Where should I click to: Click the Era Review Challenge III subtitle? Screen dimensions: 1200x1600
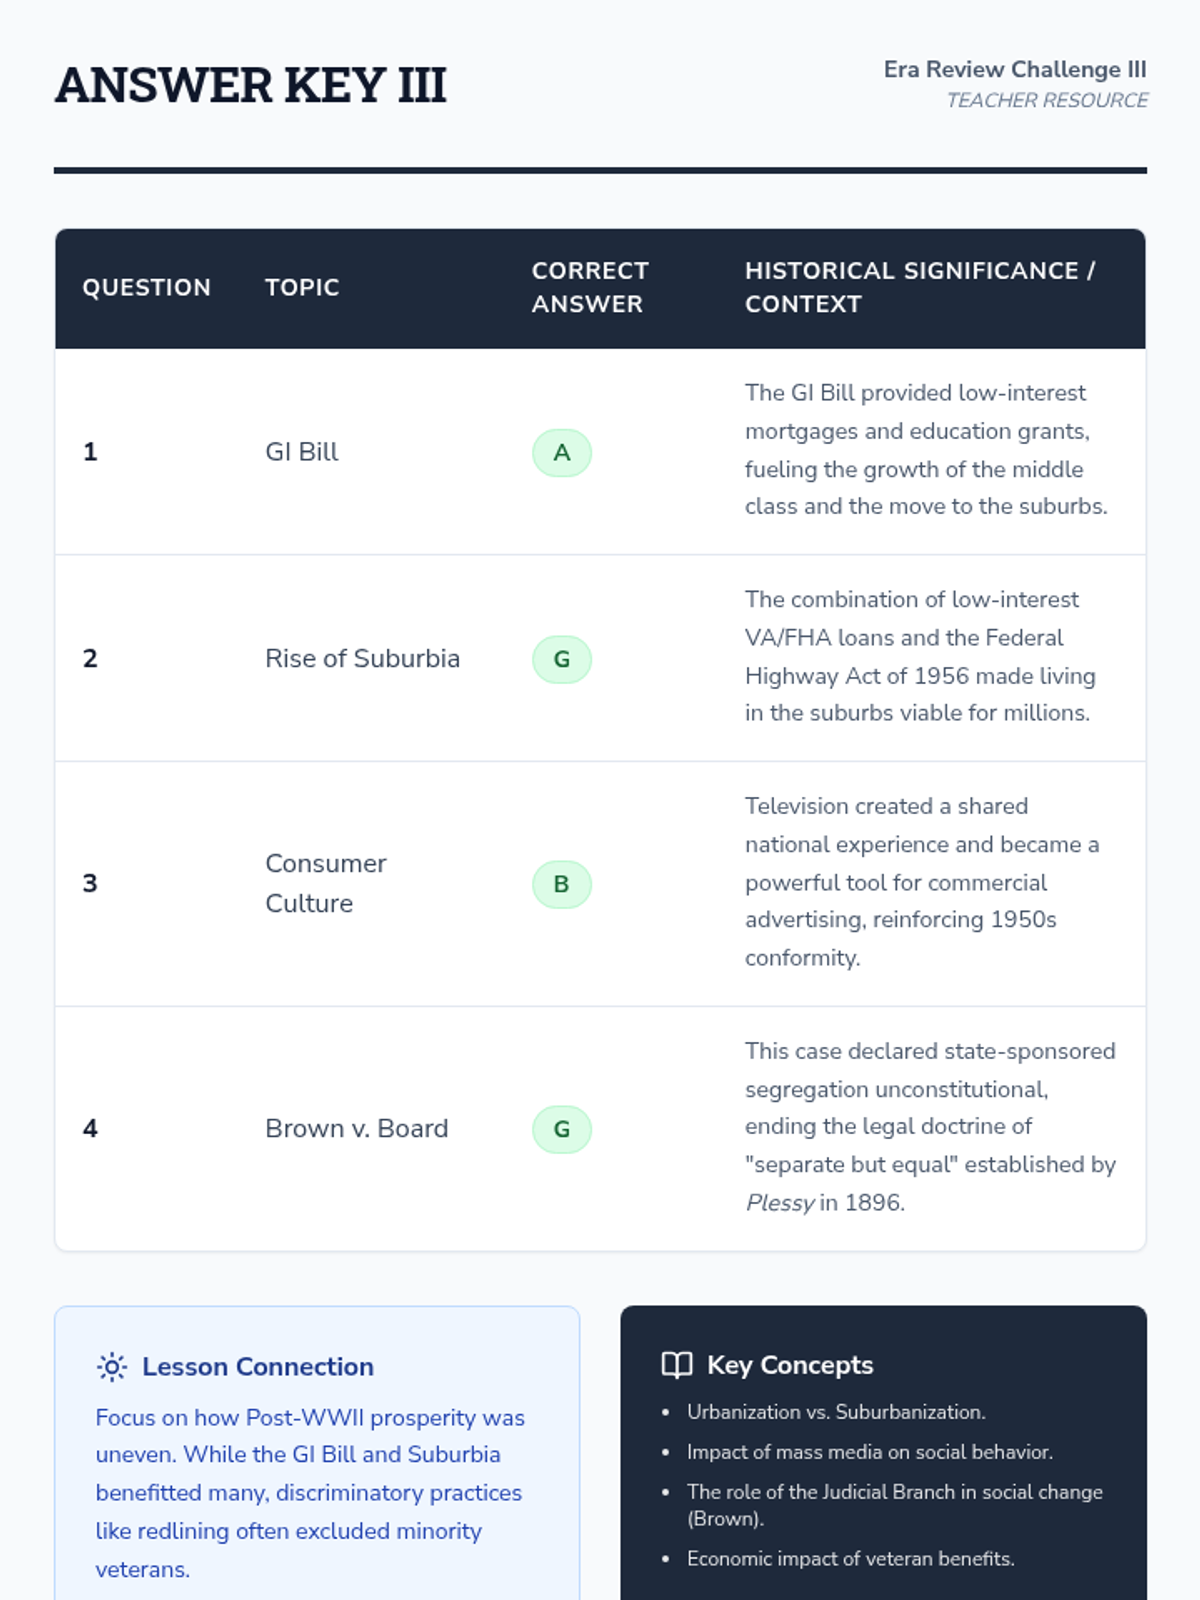click(1015, 70)
